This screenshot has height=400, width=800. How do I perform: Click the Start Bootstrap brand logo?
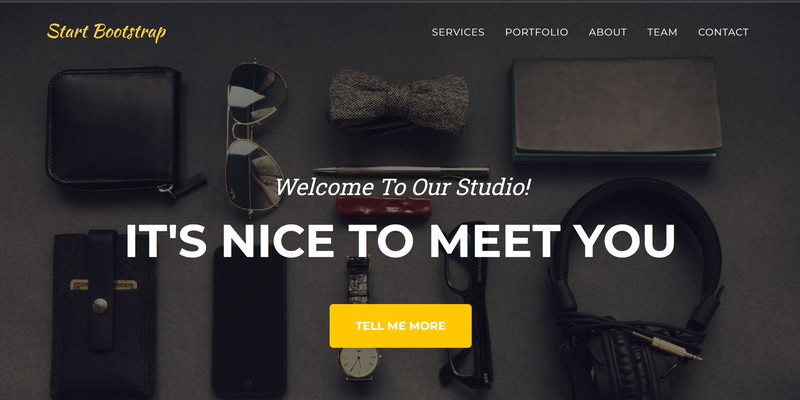pyautogui.click(x=106, y=32)
